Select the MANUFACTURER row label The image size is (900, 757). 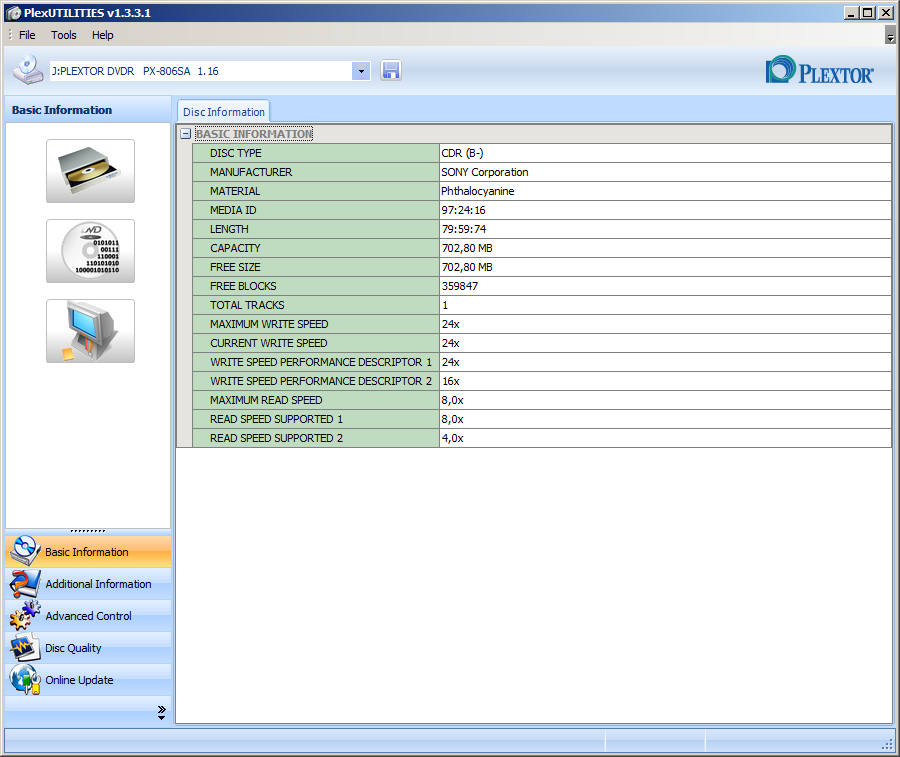click(x=316, y=172)
